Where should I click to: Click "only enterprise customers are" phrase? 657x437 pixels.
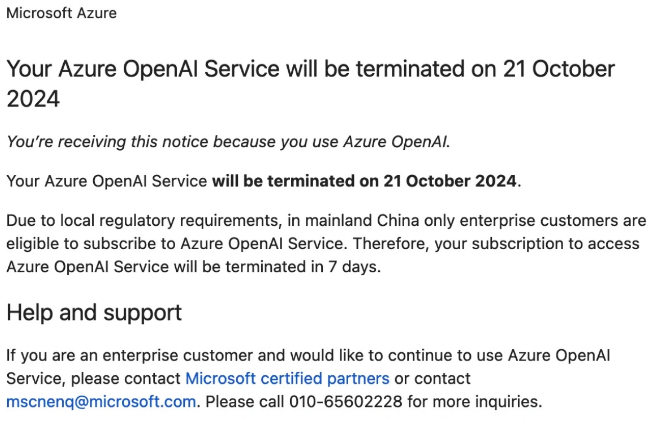point(540,220)
